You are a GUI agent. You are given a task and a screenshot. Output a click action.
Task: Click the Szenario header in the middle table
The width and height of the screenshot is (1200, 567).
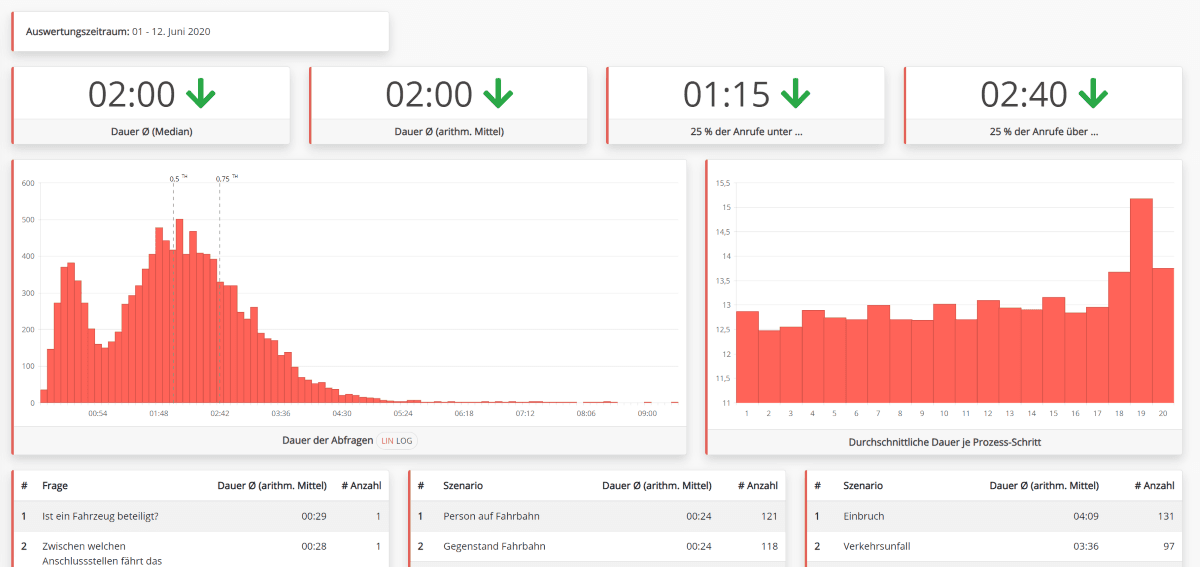pos(463,485)
